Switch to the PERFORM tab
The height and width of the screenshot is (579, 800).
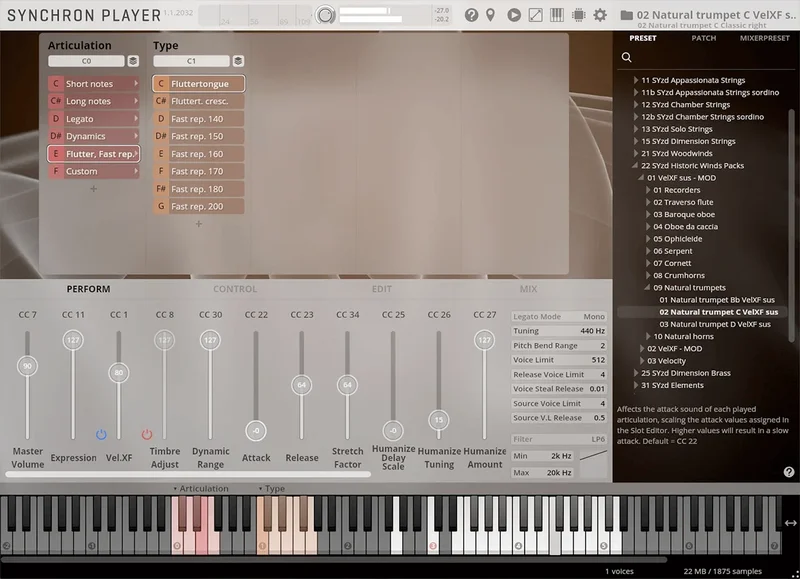(x=88, y=289)
